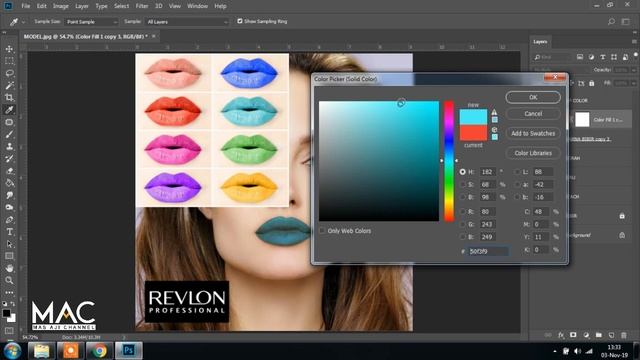
Task: Select the Zoom tool
Action: click(x=9, y=280)
